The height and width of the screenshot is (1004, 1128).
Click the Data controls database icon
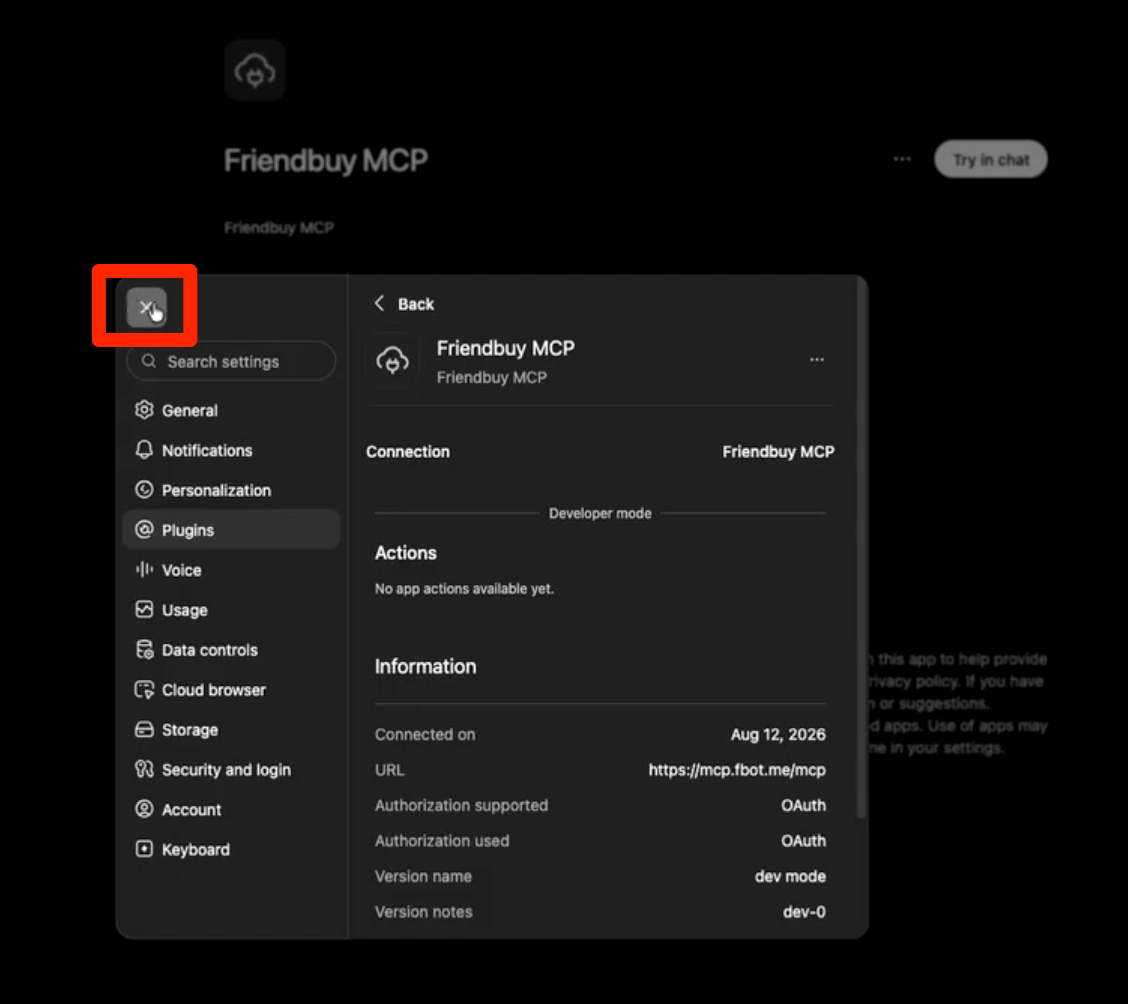[x=144, y=649]
